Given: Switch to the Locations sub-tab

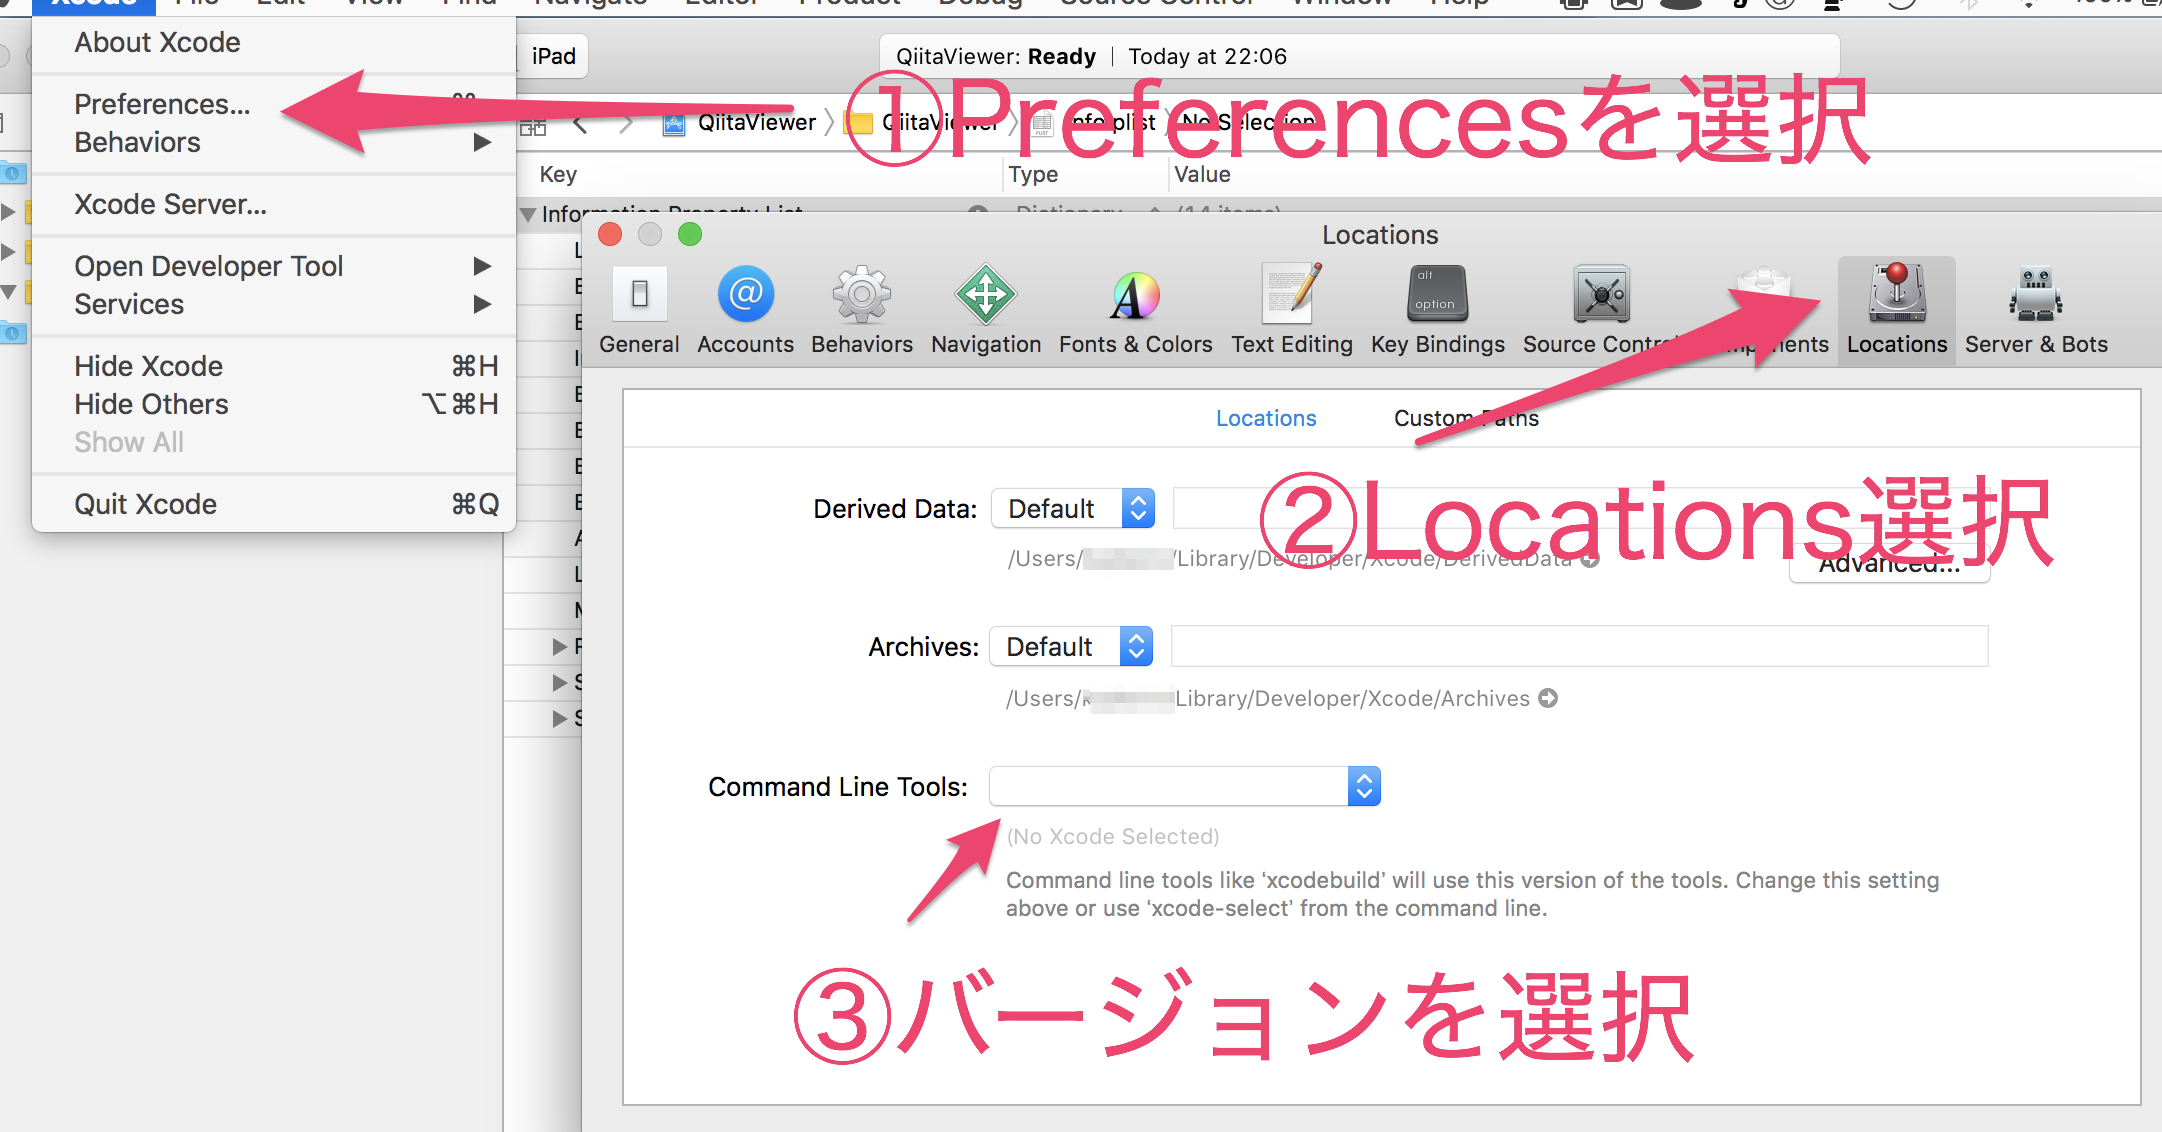Looking at the screenshot, I should (x=1266, y=418).
